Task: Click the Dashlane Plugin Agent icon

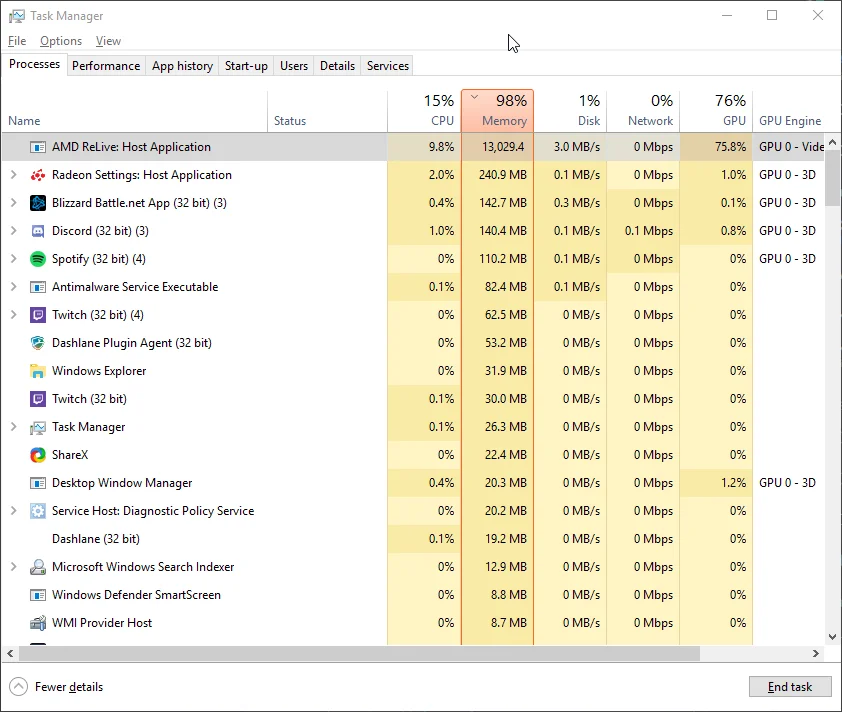Action: pyautogui.click(x=38, y=343)
